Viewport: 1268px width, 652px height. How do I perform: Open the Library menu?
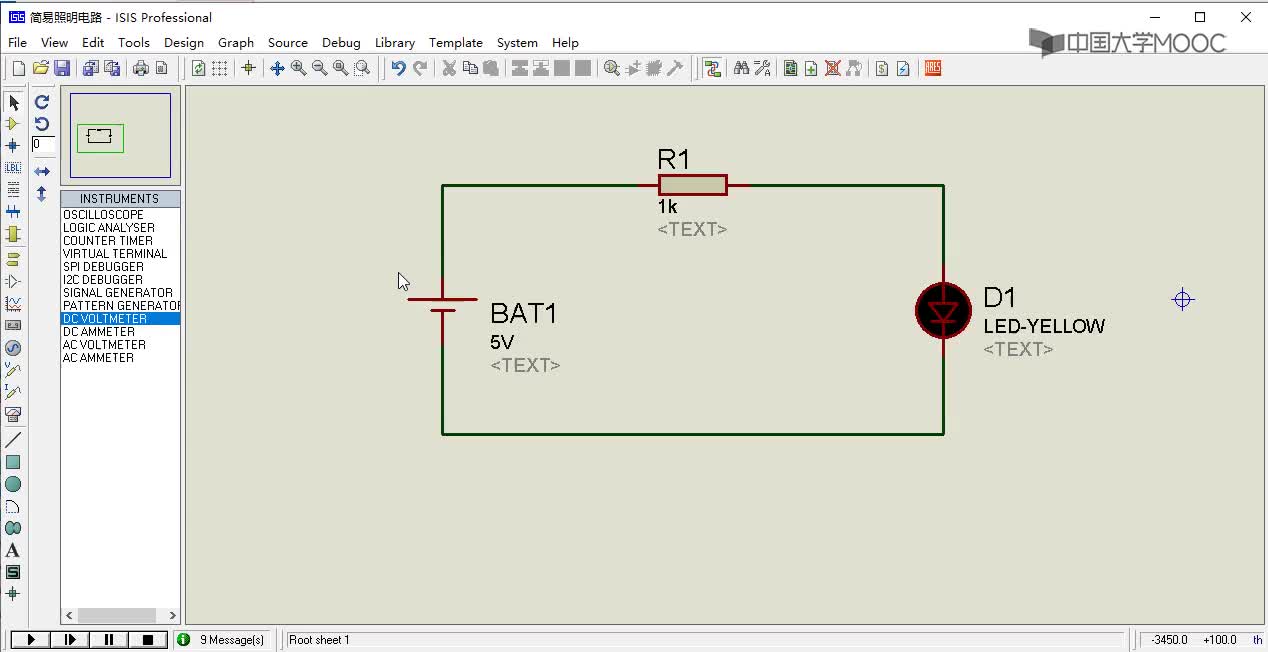tap(394, 43)
